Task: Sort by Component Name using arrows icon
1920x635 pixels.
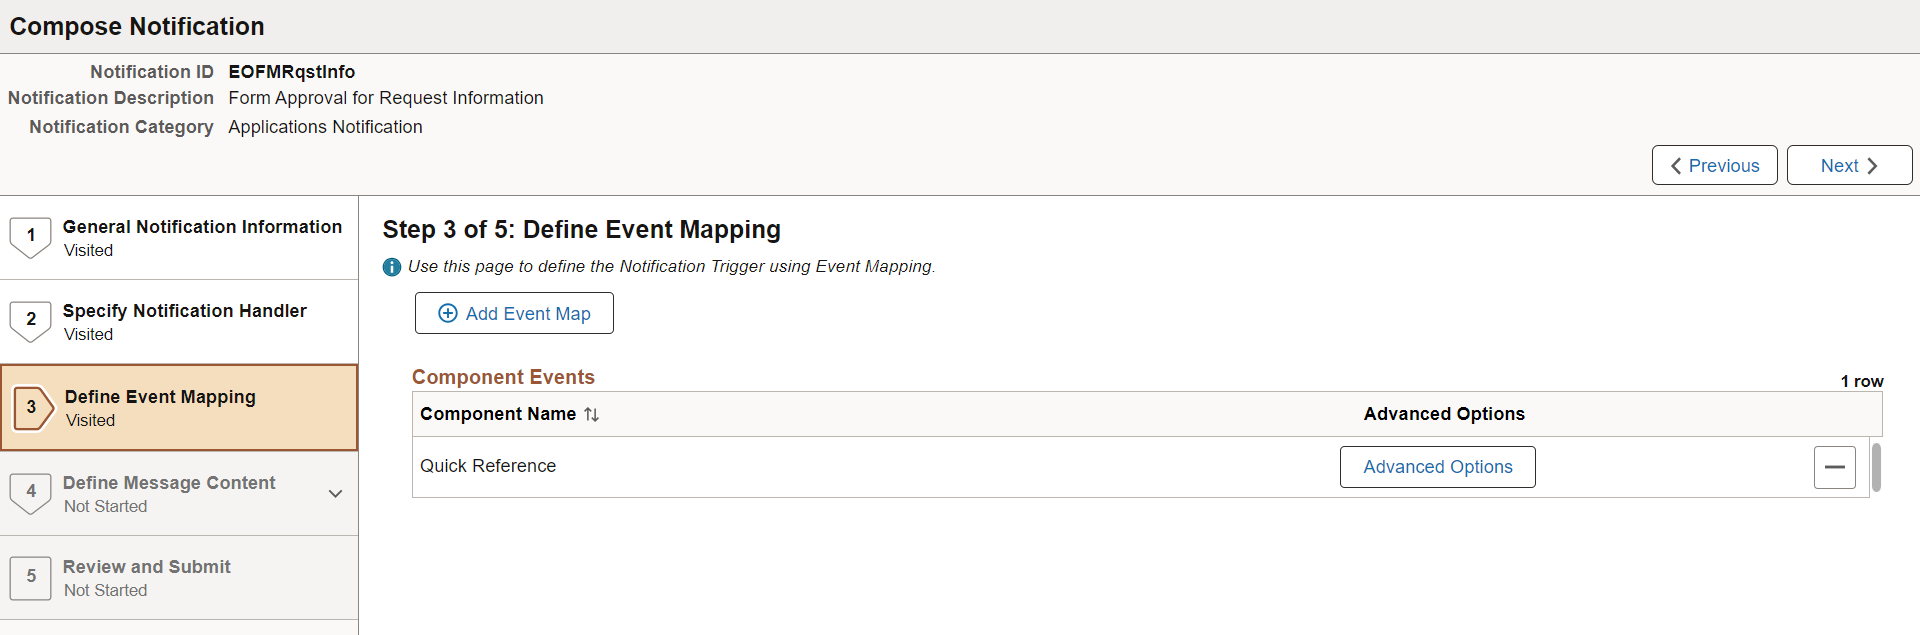Action: pyautogui.click(x=591, y=414)
